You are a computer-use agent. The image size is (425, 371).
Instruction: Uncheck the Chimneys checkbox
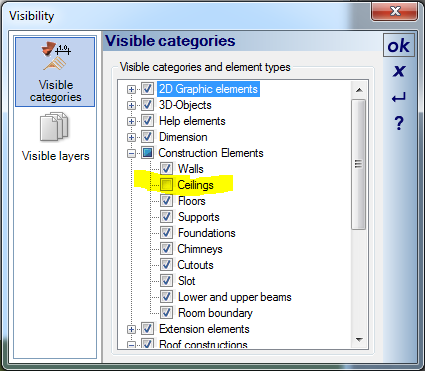point(166,249)
